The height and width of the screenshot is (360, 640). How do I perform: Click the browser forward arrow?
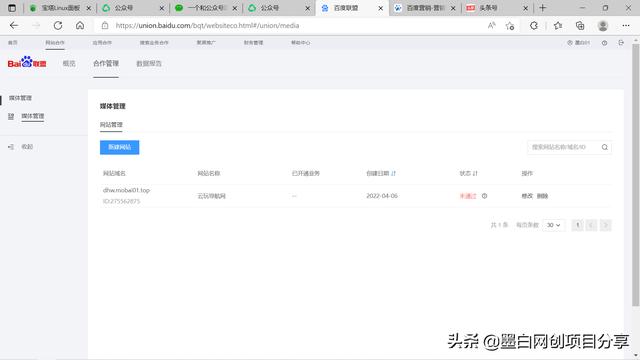tap(36, 25)
